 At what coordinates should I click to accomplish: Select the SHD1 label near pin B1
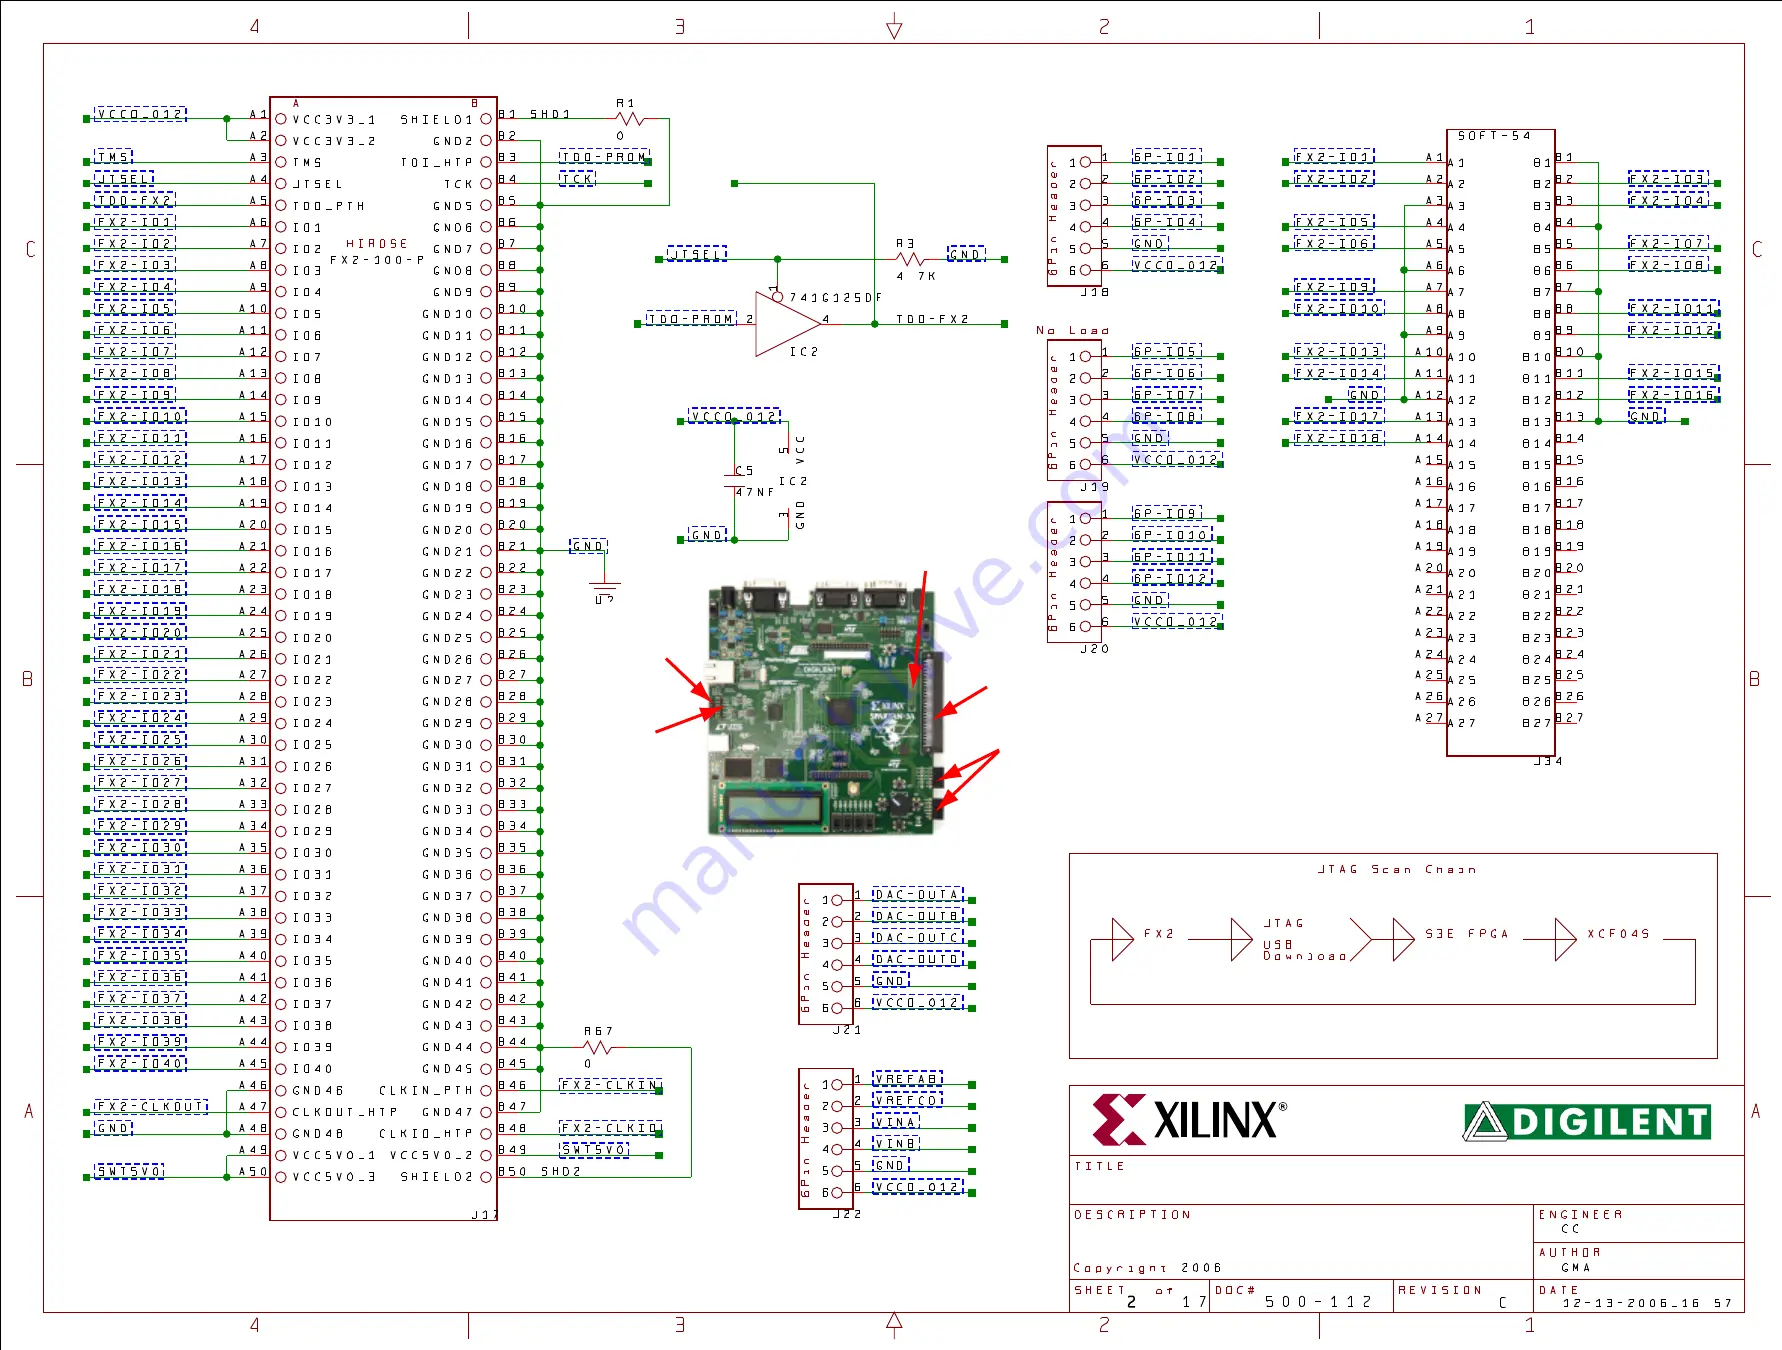[550, 114]
